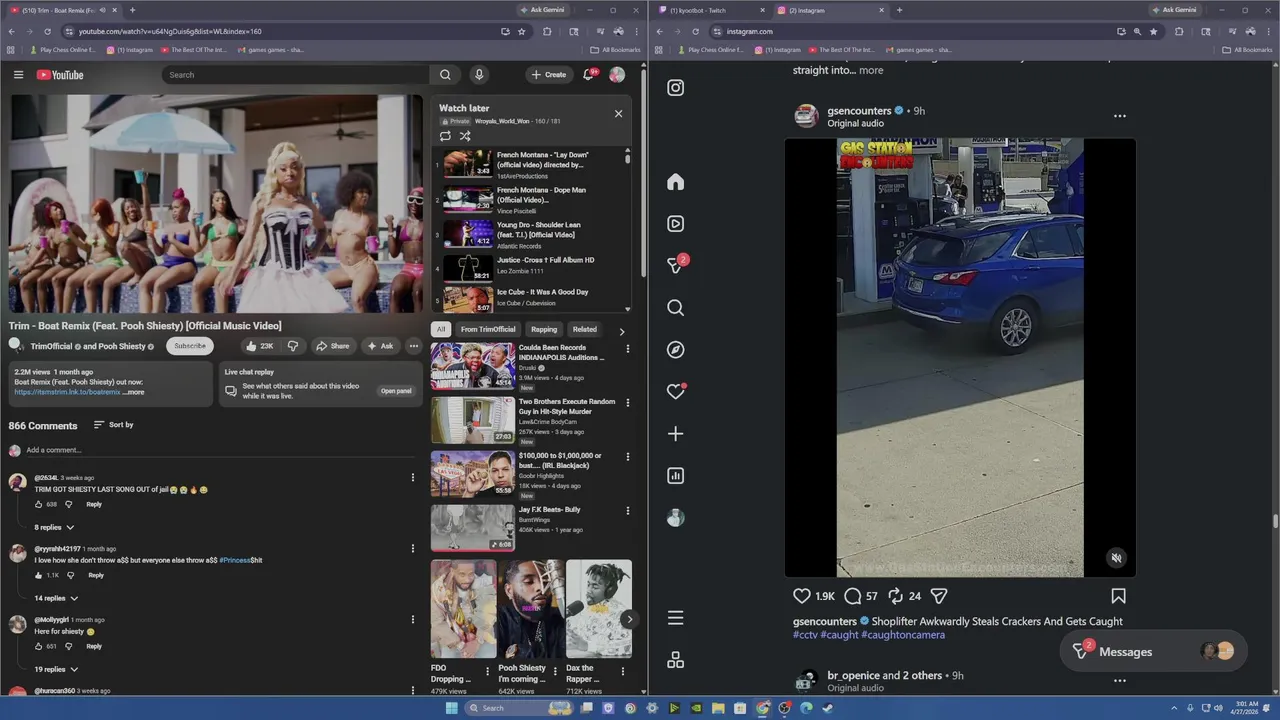The image size is (1280, 720).
Task: Unmute the gas station video
Action: [x=1117, y=558]
